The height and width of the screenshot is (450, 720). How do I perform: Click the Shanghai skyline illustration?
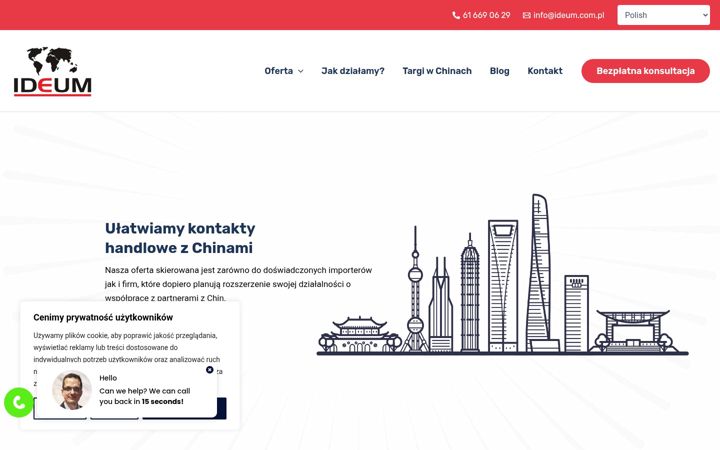coord(502,275)
